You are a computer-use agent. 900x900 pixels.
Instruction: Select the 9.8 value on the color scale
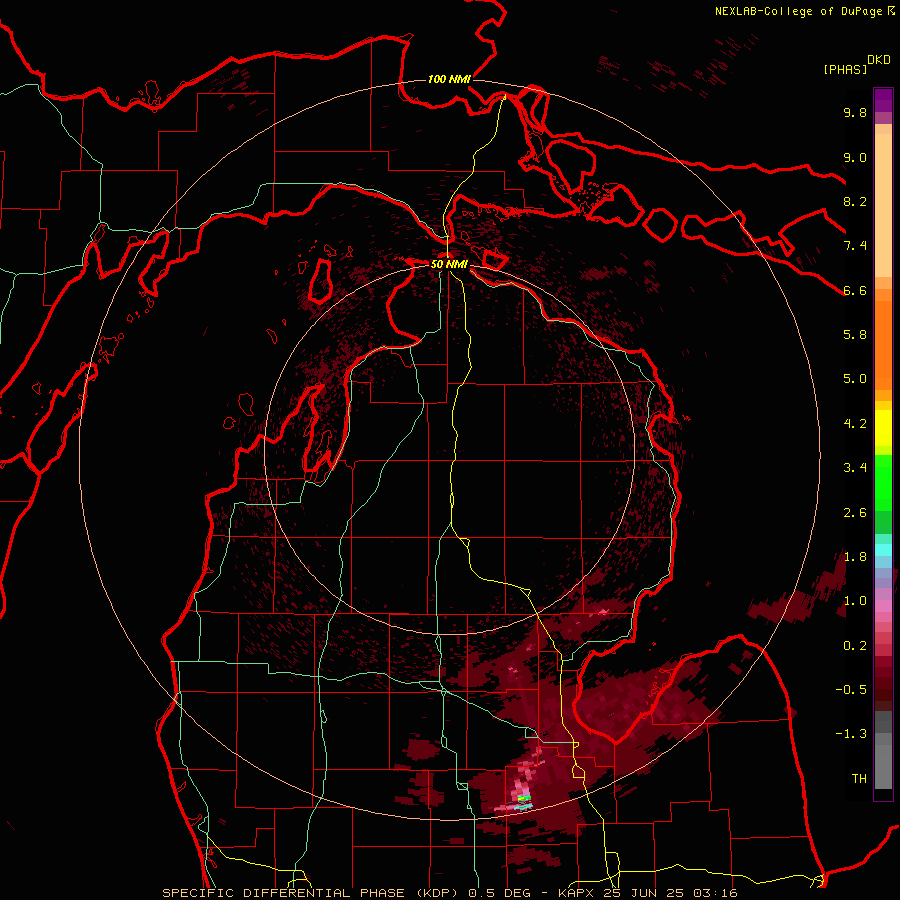(x=855, y=112)
